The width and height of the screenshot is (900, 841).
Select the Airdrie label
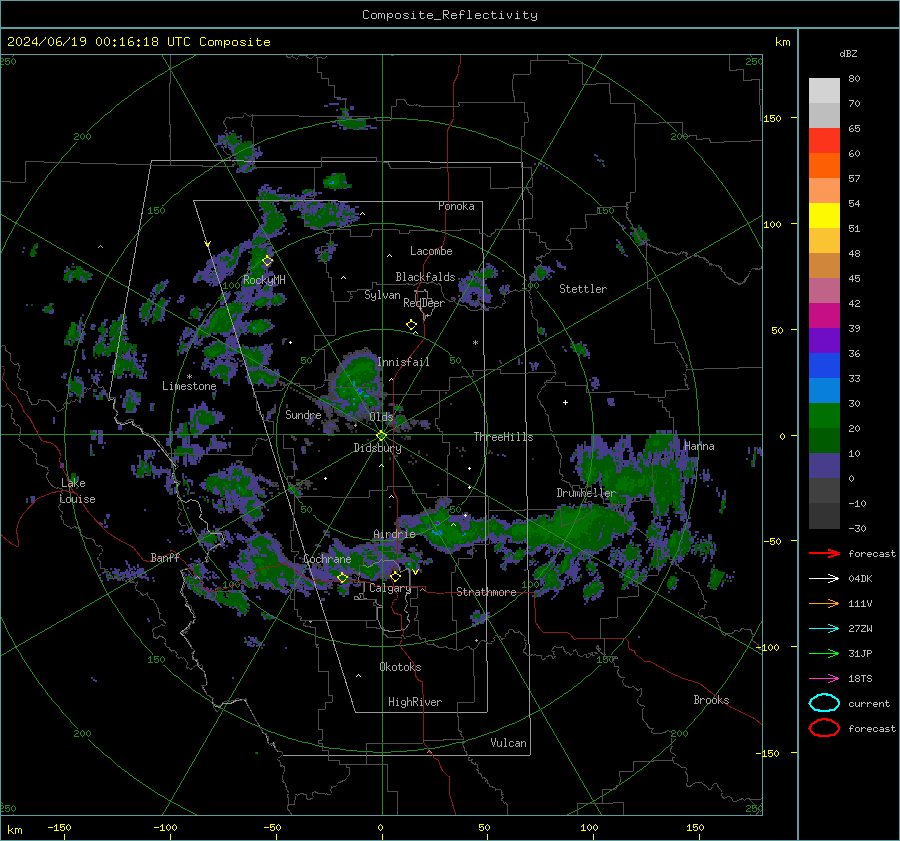pos(394,534)
